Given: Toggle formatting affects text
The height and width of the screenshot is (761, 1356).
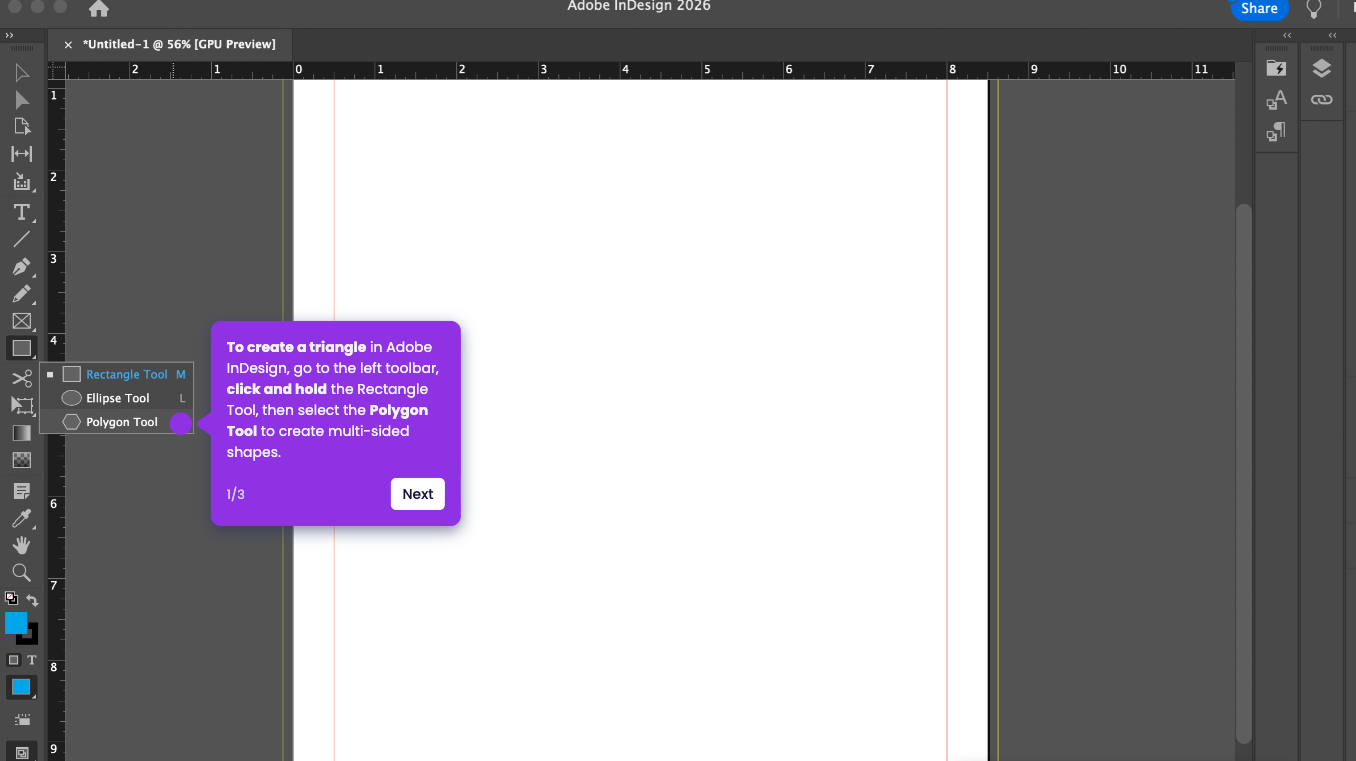Looking at the screenshot, I should (x=32, y=660).
